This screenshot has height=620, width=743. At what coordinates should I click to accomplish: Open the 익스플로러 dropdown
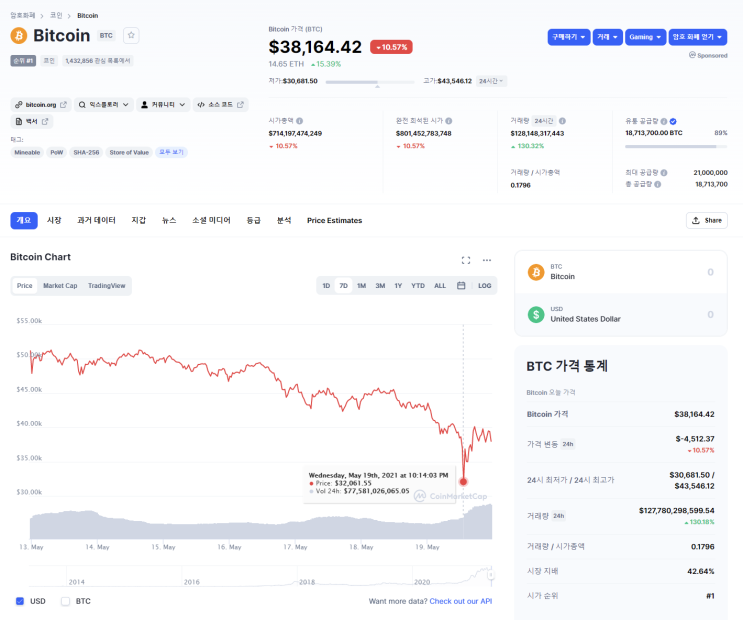click(x=104, y=104)
